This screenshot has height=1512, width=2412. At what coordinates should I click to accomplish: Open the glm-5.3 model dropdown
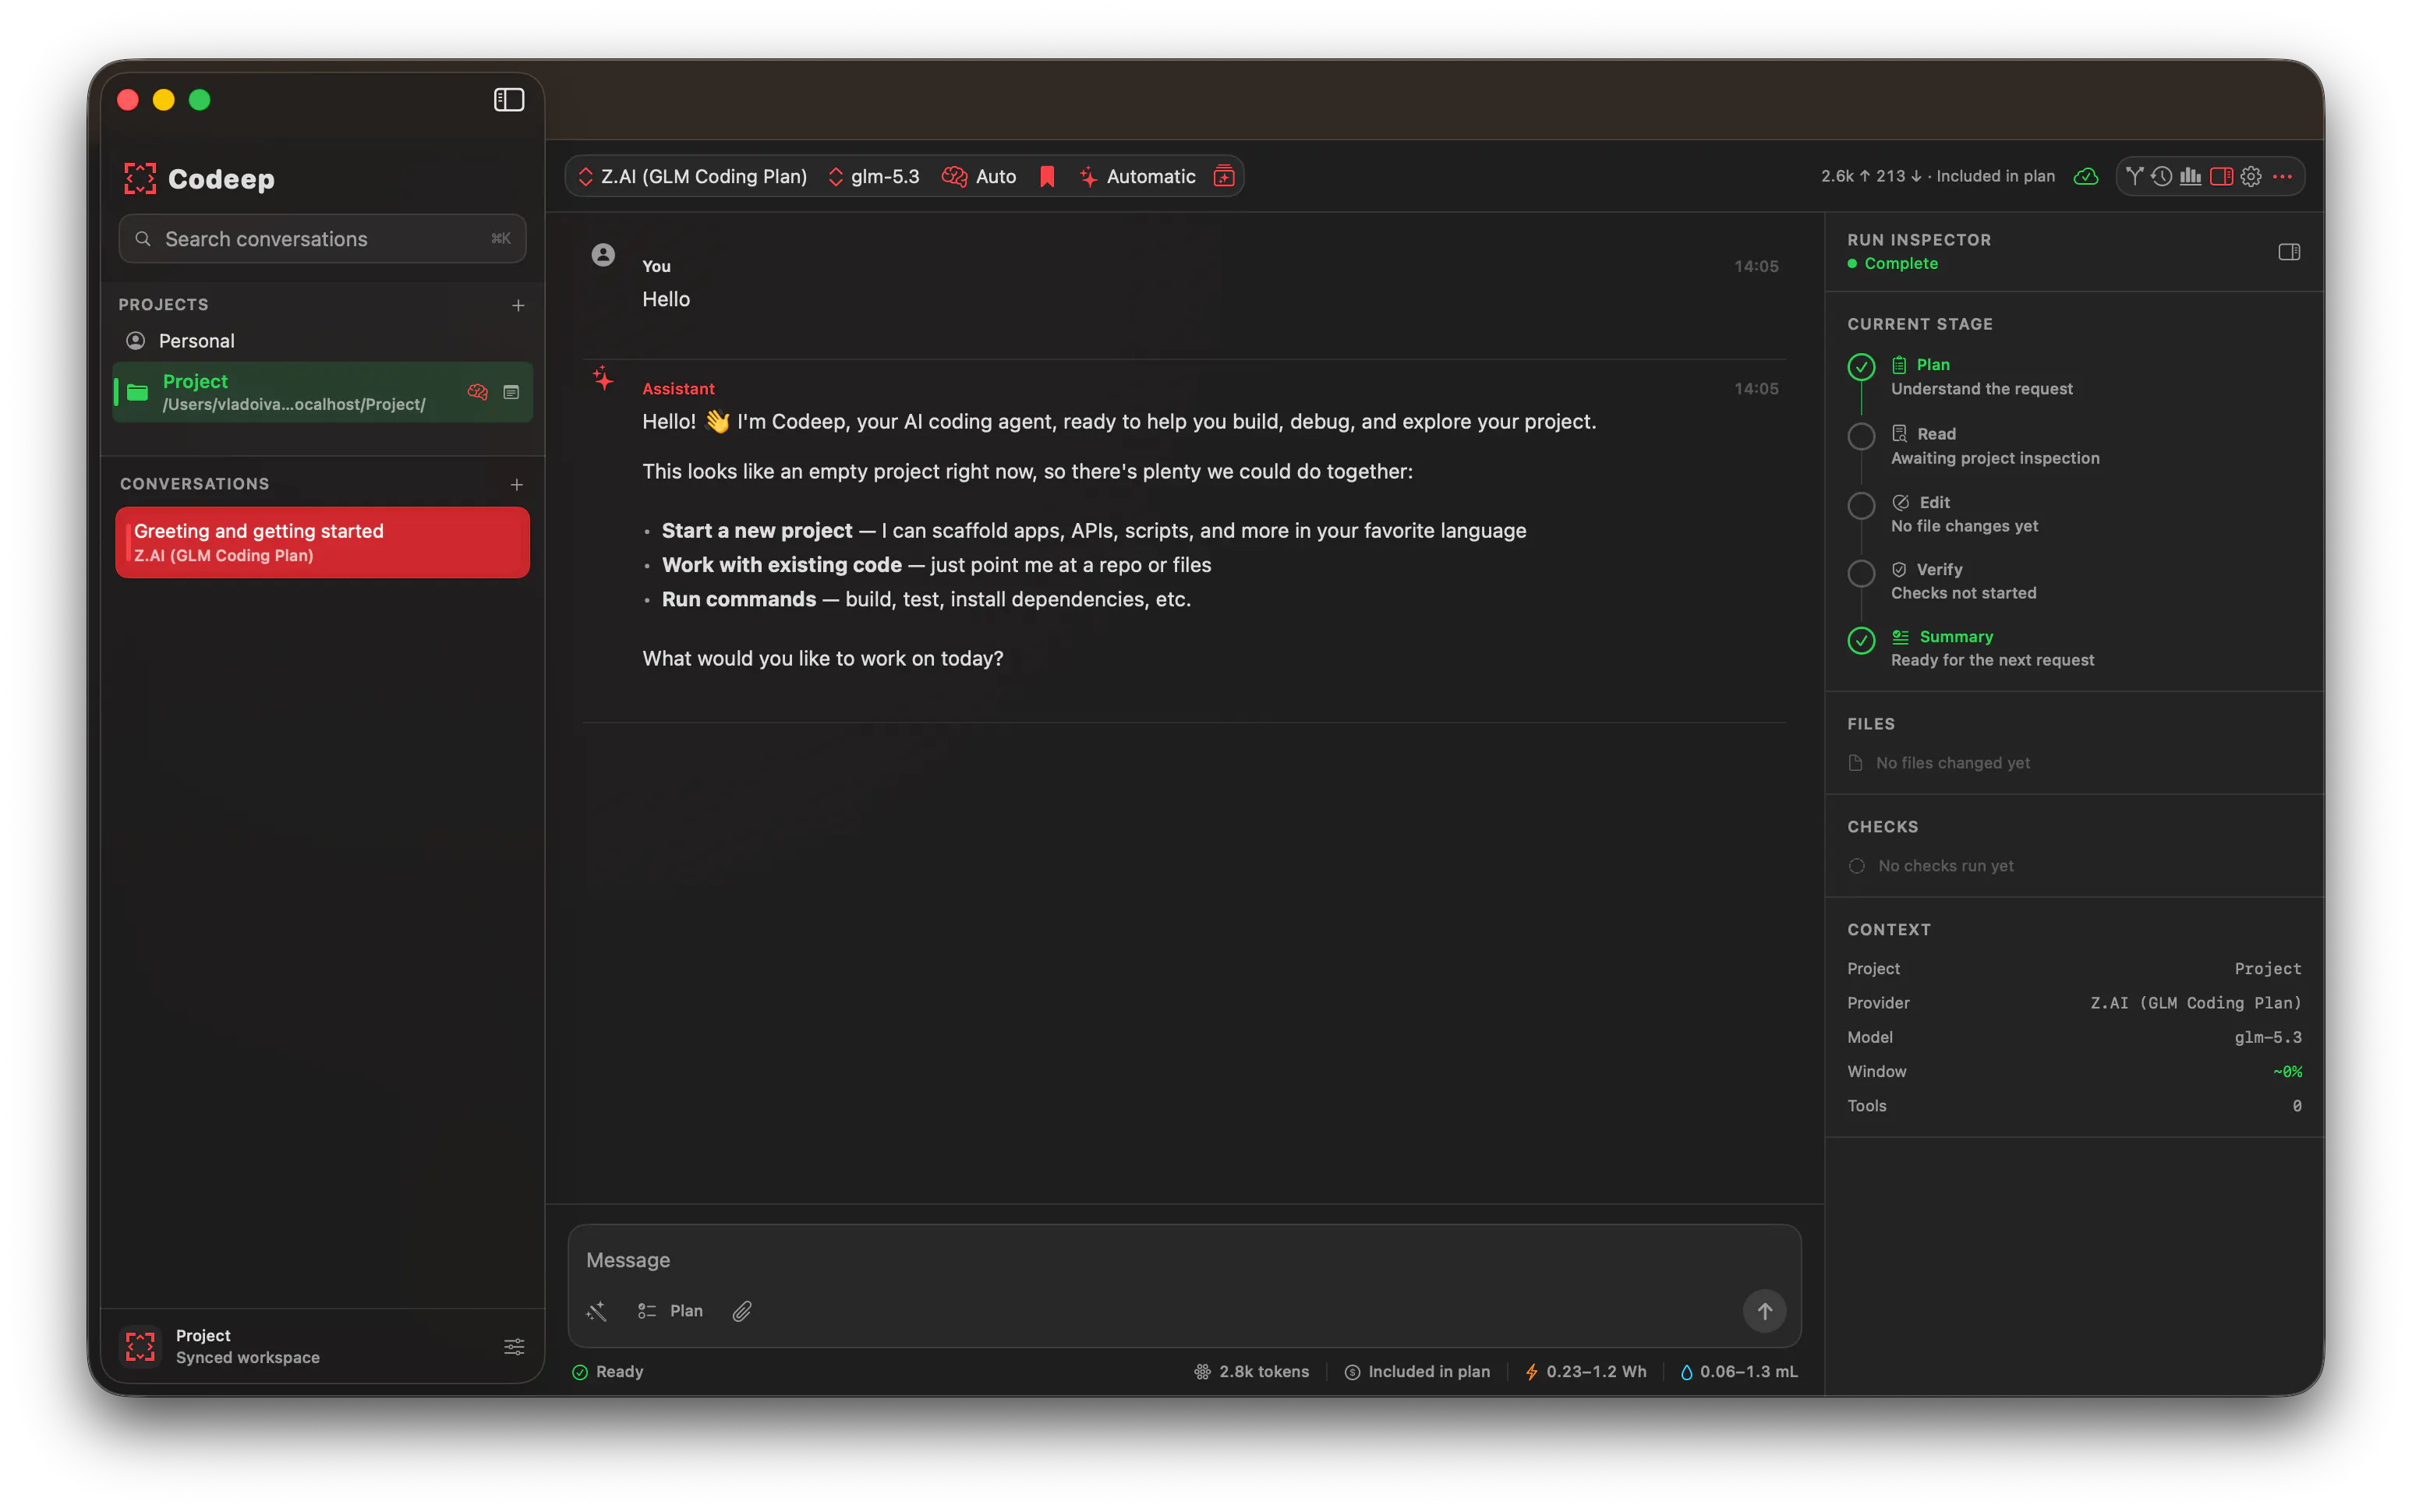874,177
